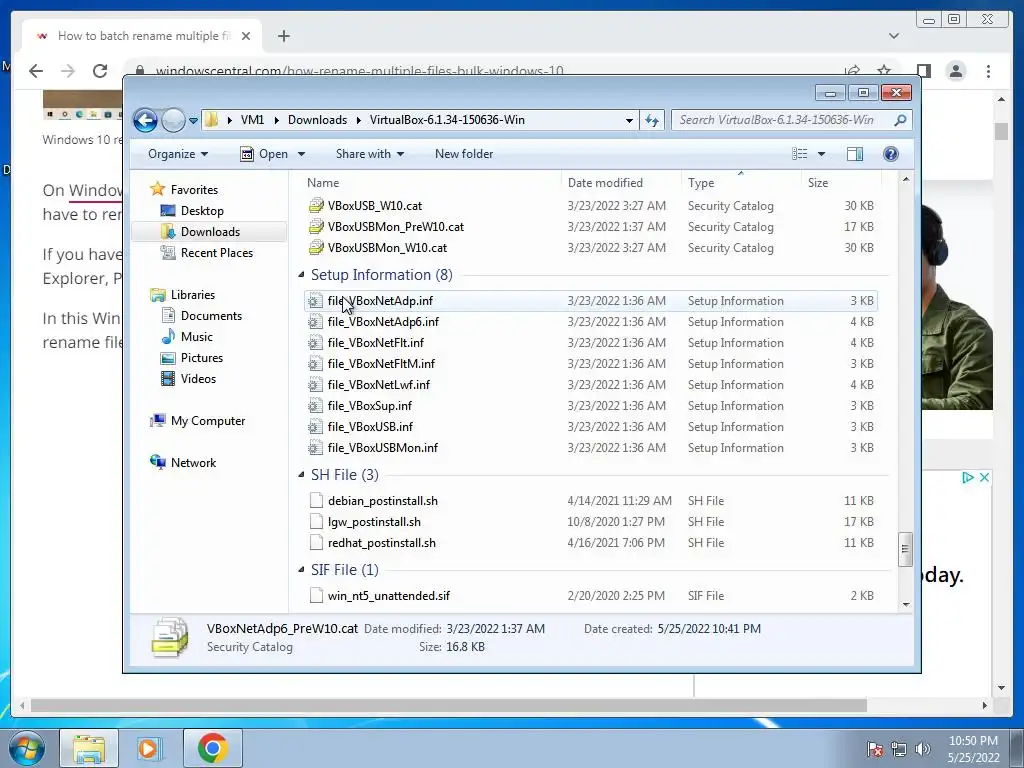Open Explorer help question mark icon
1024x768 pixels.
(x=891, y=154)
